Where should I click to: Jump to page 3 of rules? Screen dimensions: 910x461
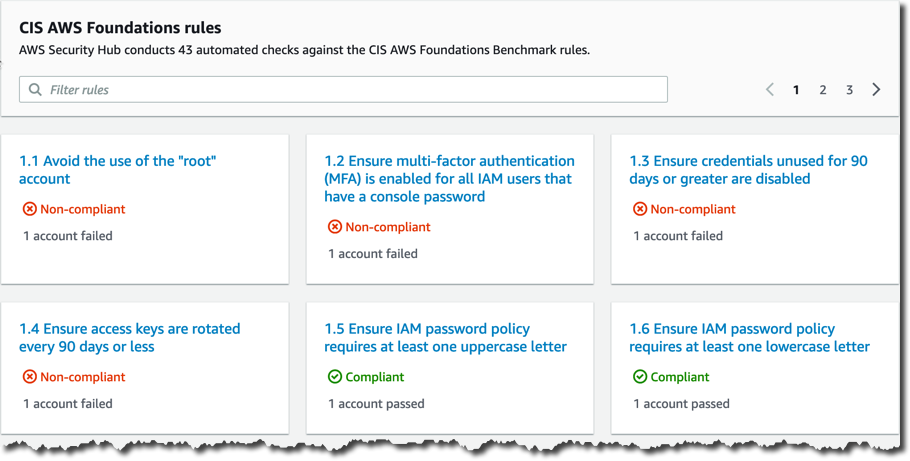[850, 90]
